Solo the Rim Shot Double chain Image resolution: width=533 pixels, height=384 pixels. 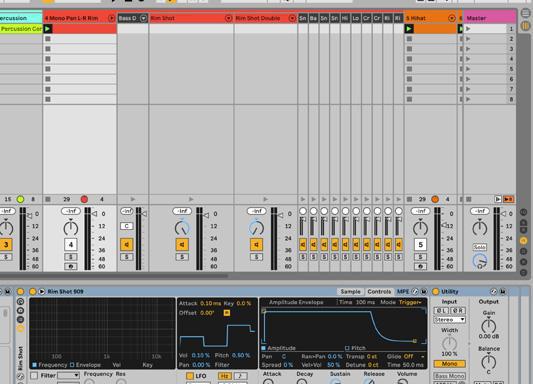tap(256, 257)
